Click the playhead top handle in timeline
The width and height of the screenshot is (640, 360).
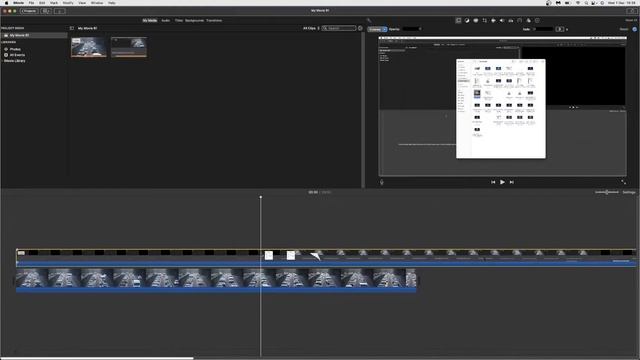click(261, 197)
